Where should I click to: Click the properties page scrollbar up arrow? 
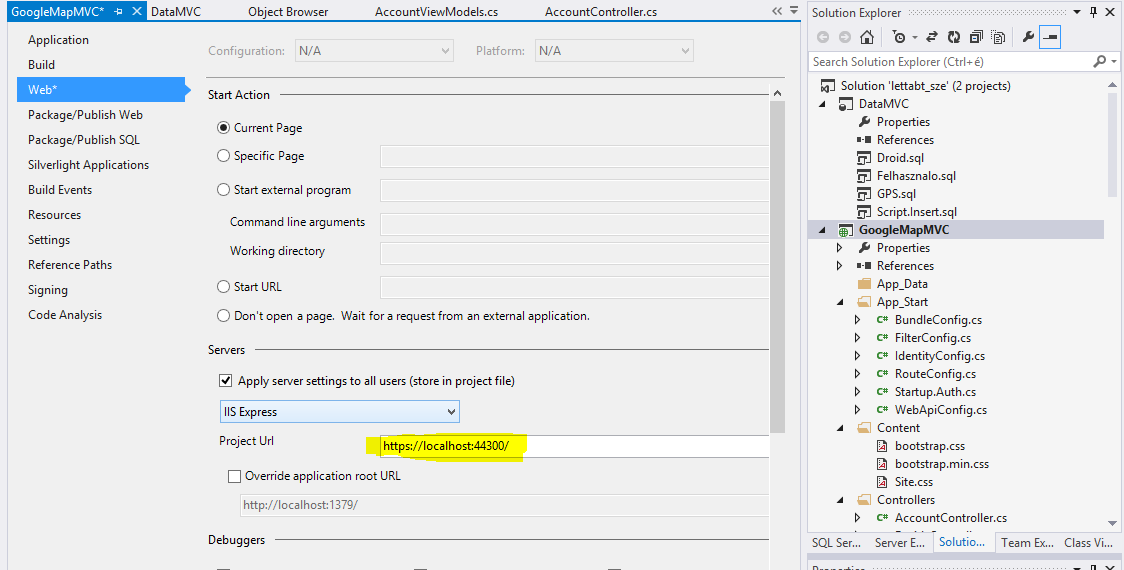[776, 93]
